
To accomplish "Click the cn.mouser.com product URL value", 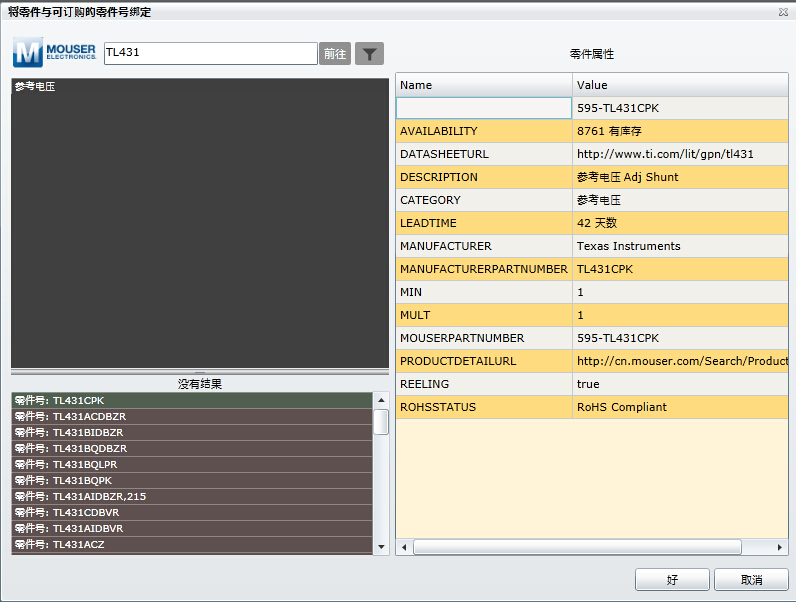I will (682, 361).
